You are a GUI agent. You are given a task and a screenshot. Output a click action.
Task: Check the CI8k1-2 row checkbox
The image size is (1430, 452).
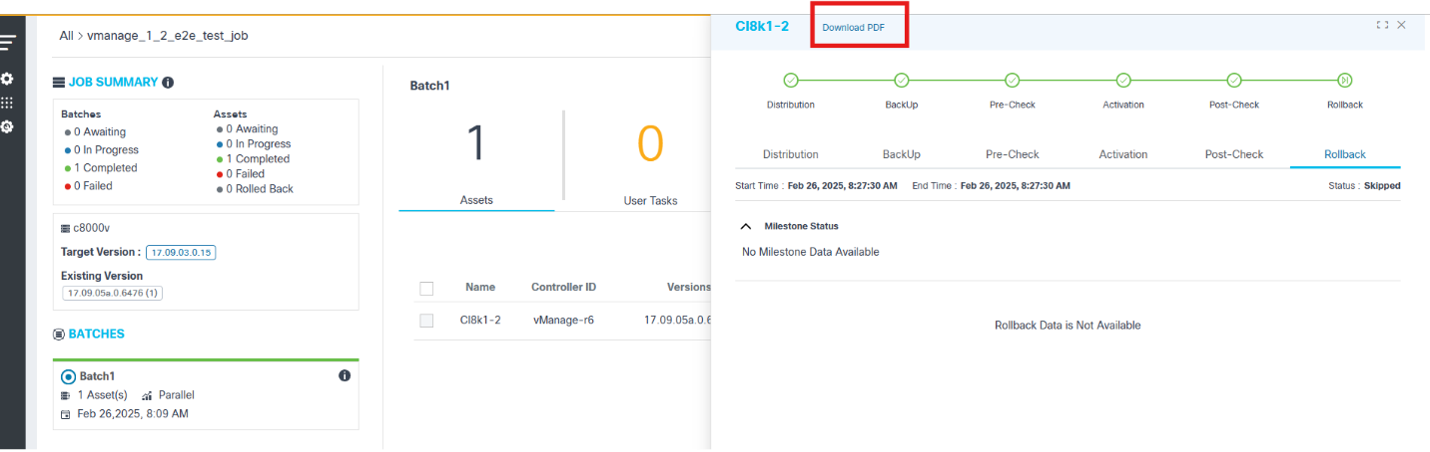(x=427, y=321)
